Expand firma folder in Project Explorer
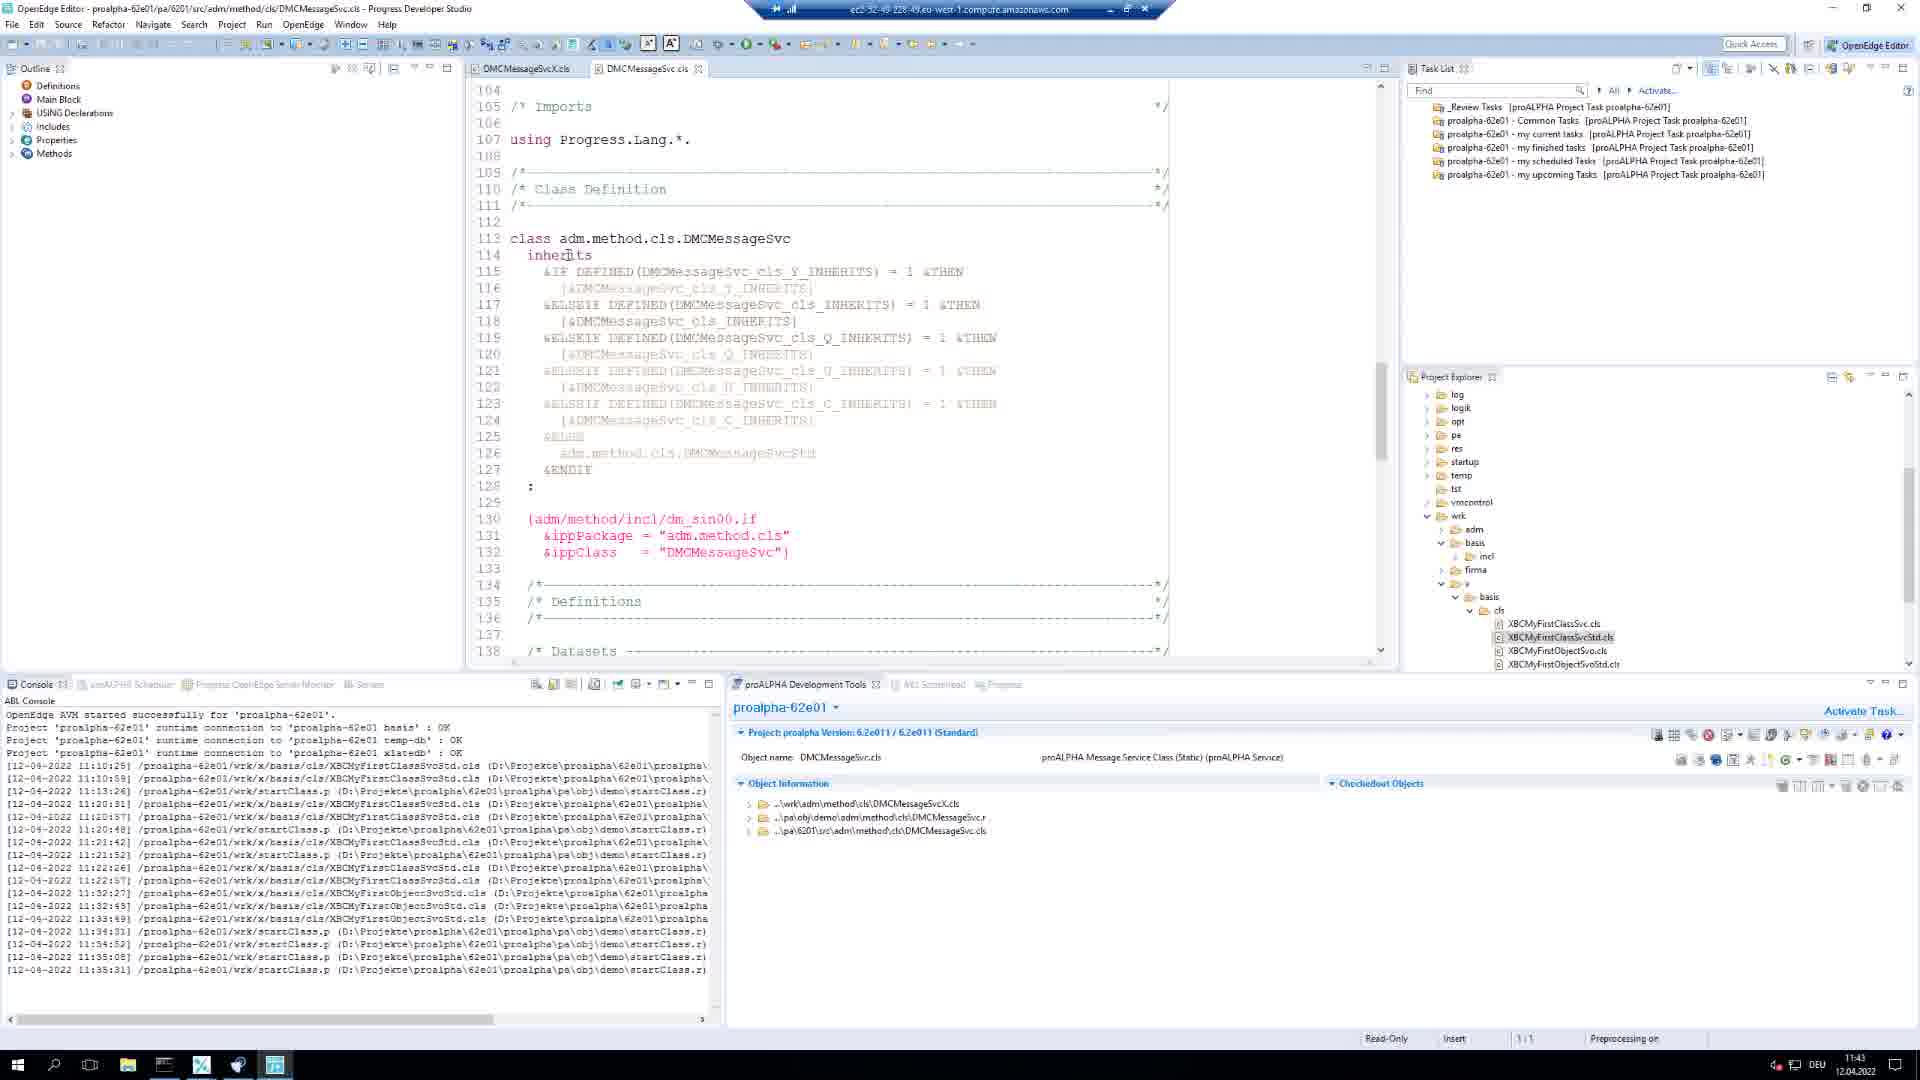The height and width of the screenshot is (1080, 1920). pyautogui.click(x=1441, y=571)
